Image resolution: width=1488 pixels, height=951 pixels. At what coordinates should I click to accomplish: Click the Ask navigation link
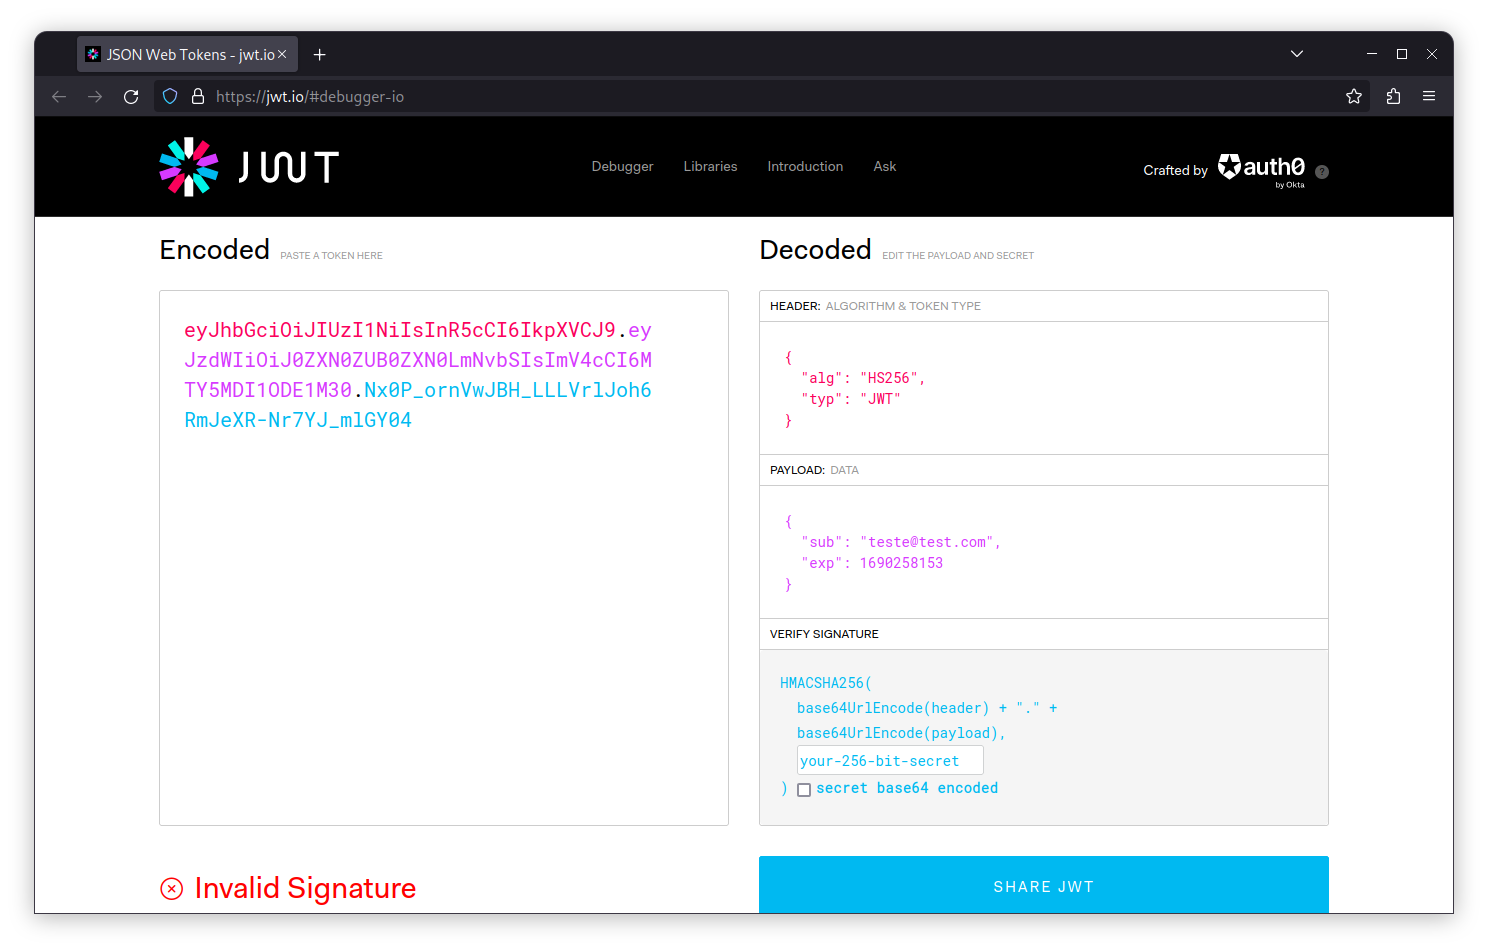(884, 167)
